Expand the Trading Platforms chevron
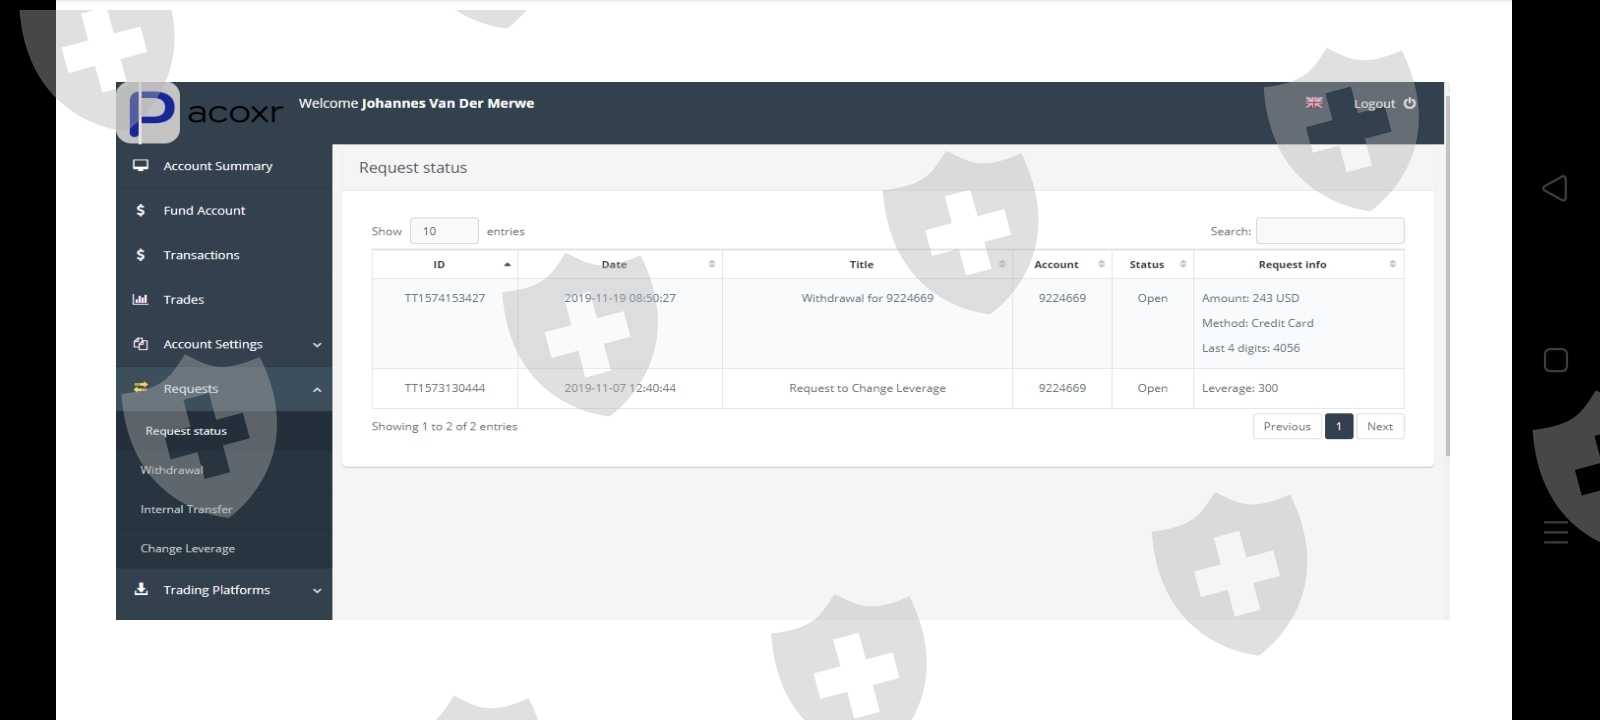Viewport: 1600px width, 720px height. pos(317,591)
